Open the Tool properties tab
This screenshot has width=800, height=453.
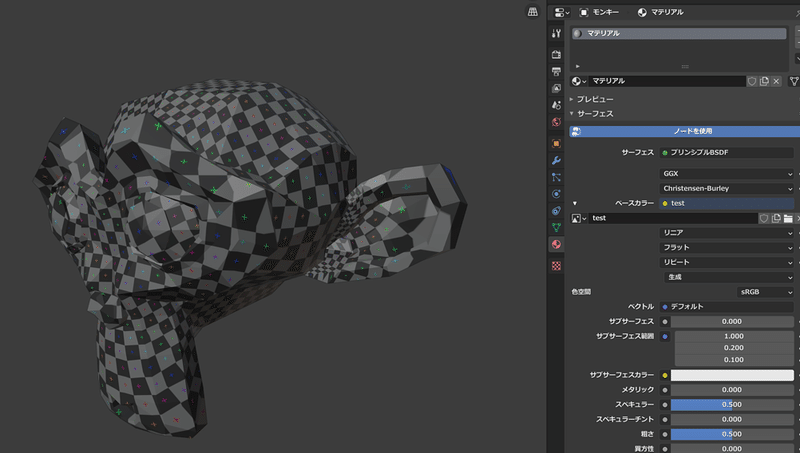tap(556, 33)
